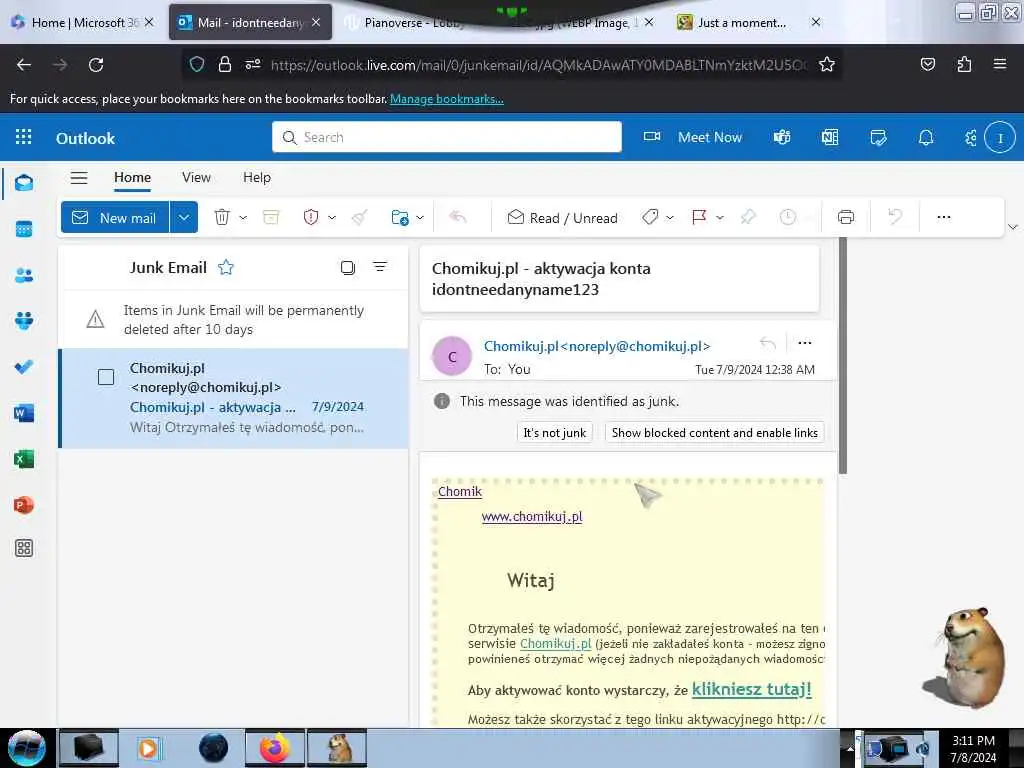Click the Undo icon in ribbon
The height and width of the screenshot is (768, 1024).
coord(895,217)
